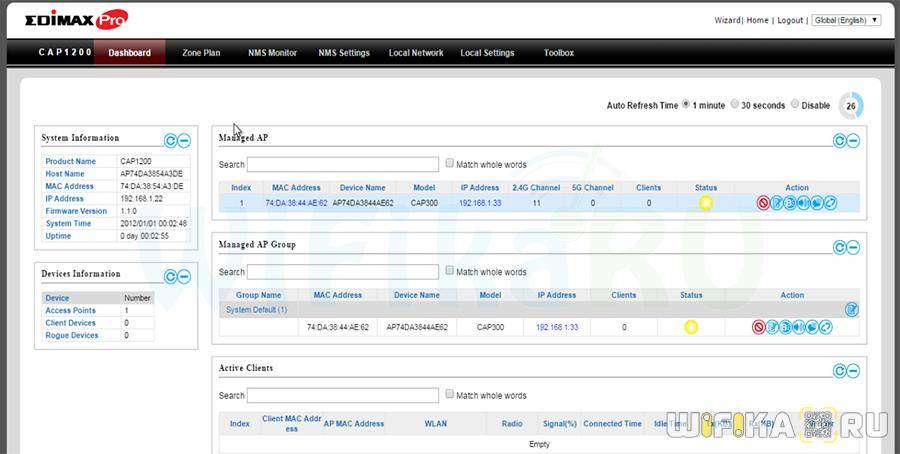The height and width of the screenshot is (454, 900).
Task: Open the Zone Plan tab
Action: pos(201,53)
